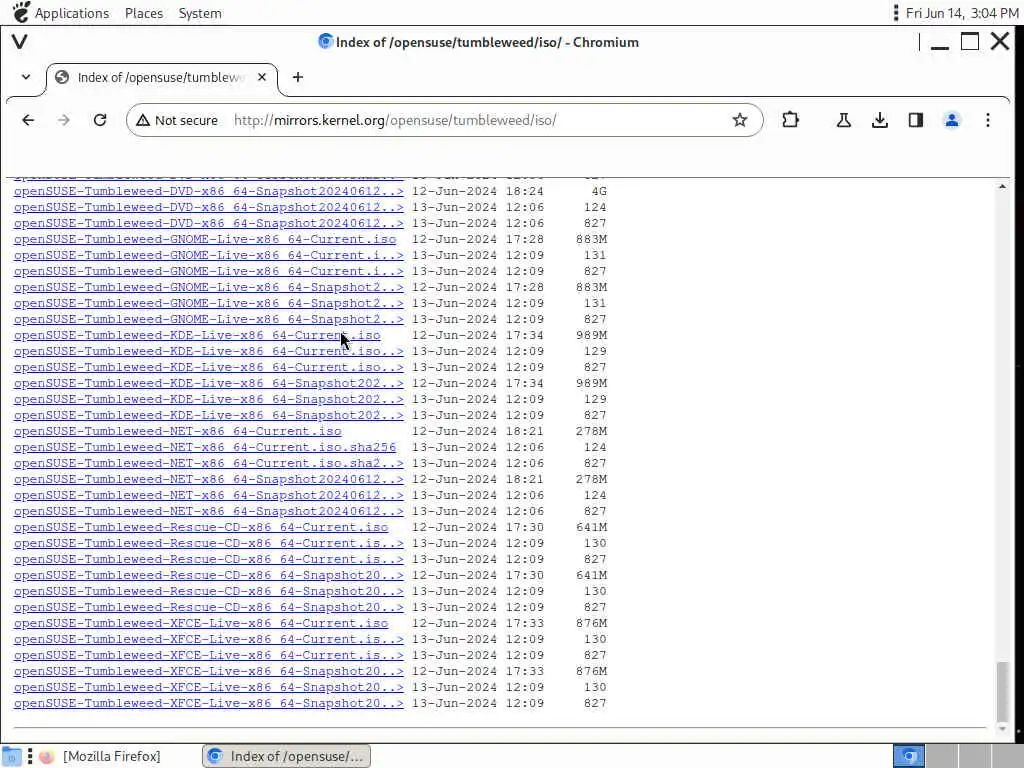This screenshot has height=768, width=1024.
Task: Click the vertical scrollbar thumb
Action: click(x=1002, y=690)
